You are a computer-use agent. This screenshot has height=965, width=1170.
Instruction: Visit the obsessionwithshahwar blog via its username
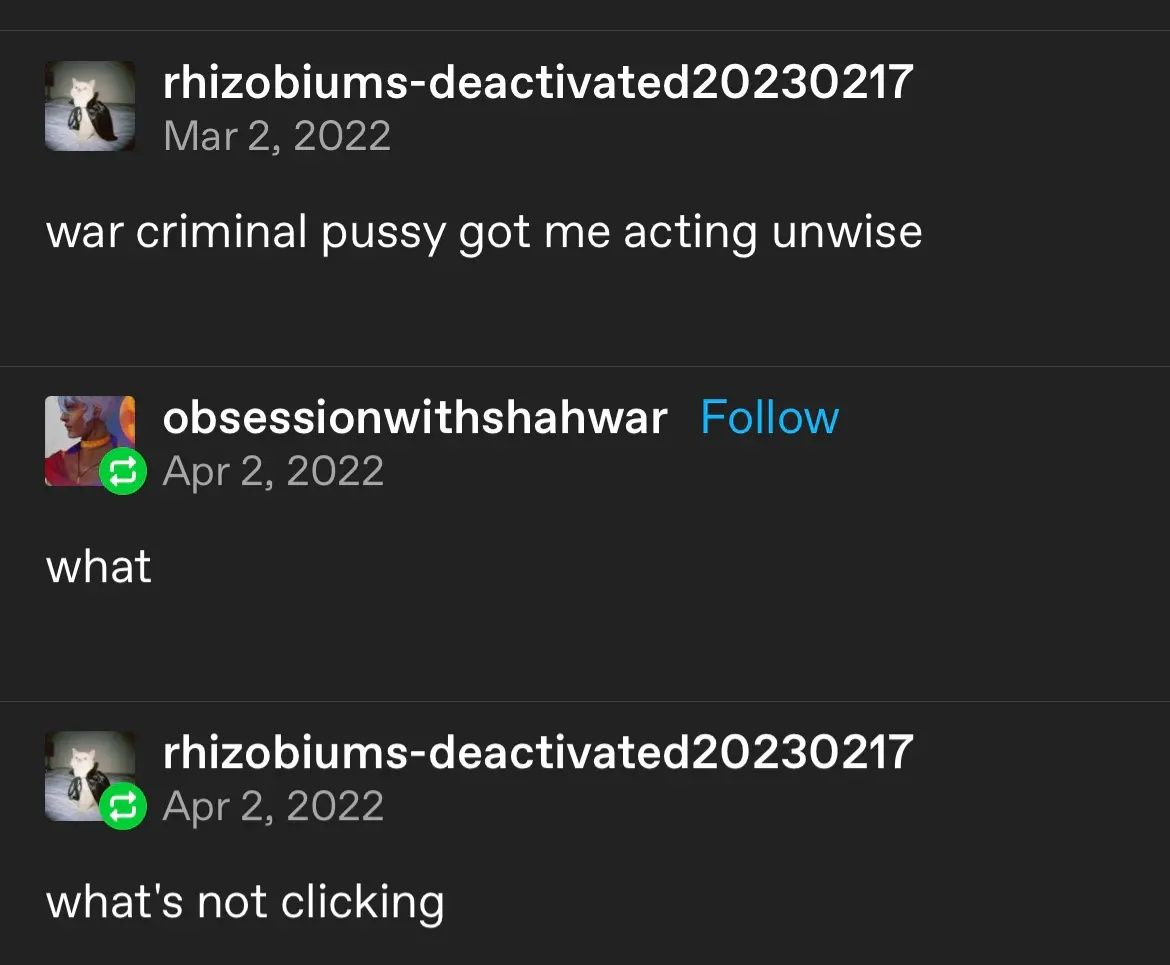tap(415, 417)
